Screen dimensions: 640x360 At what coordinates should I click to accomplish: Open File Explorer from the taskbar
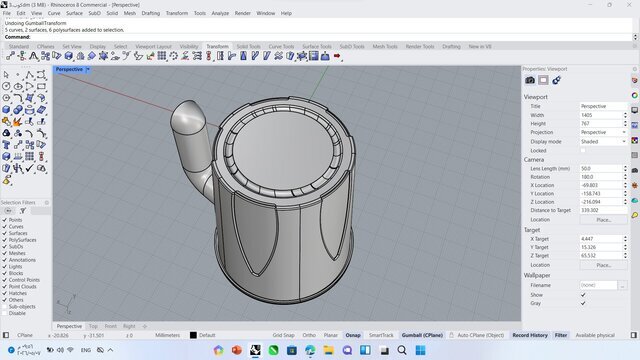pyautogui.click(x=329, y=350)
